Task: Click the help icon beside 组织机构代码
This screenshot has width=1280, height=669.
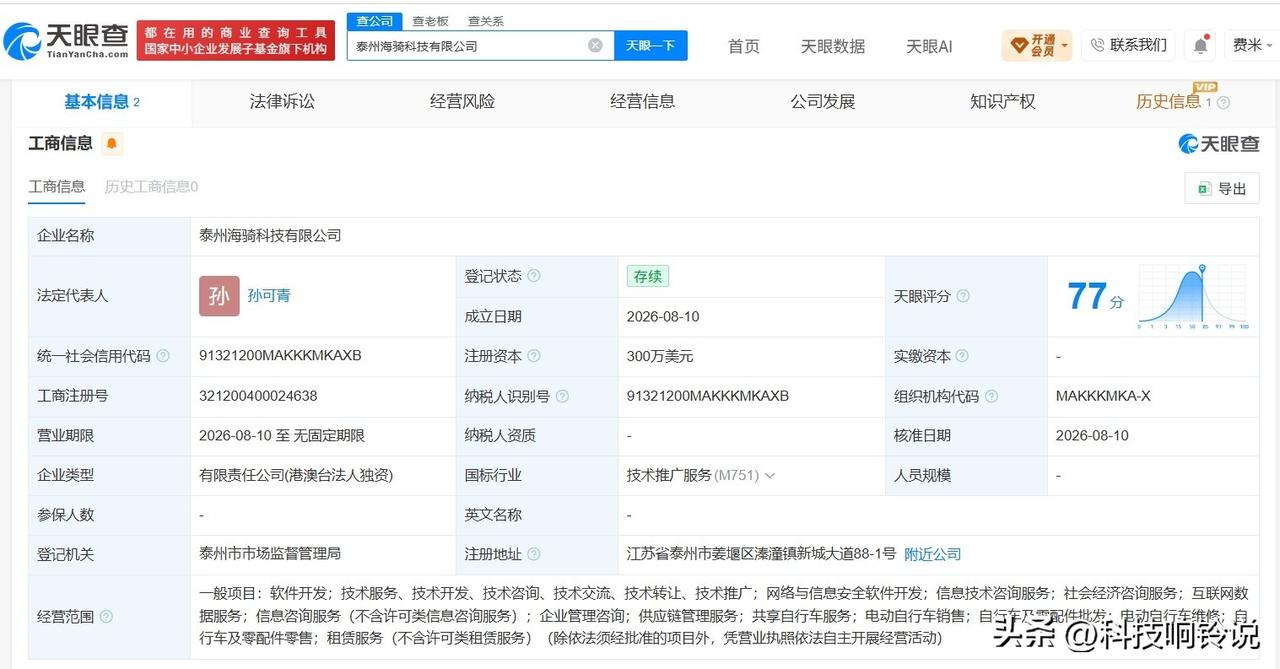Action: pos(991,396)
